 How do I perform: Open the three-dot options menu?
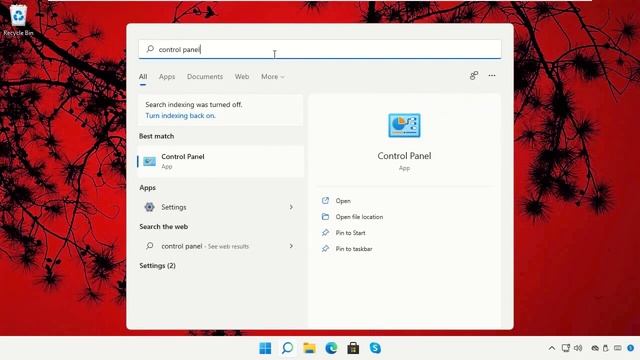tap(492, 76)
